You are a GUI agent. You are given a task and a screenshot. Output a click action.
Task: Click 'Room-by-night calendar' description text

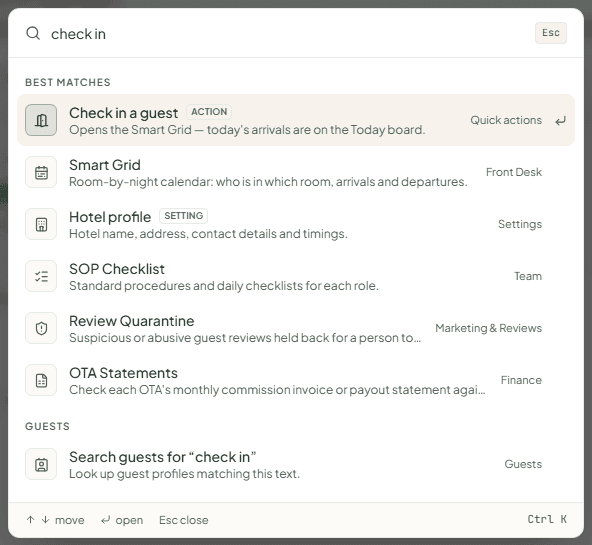[268, 182]
